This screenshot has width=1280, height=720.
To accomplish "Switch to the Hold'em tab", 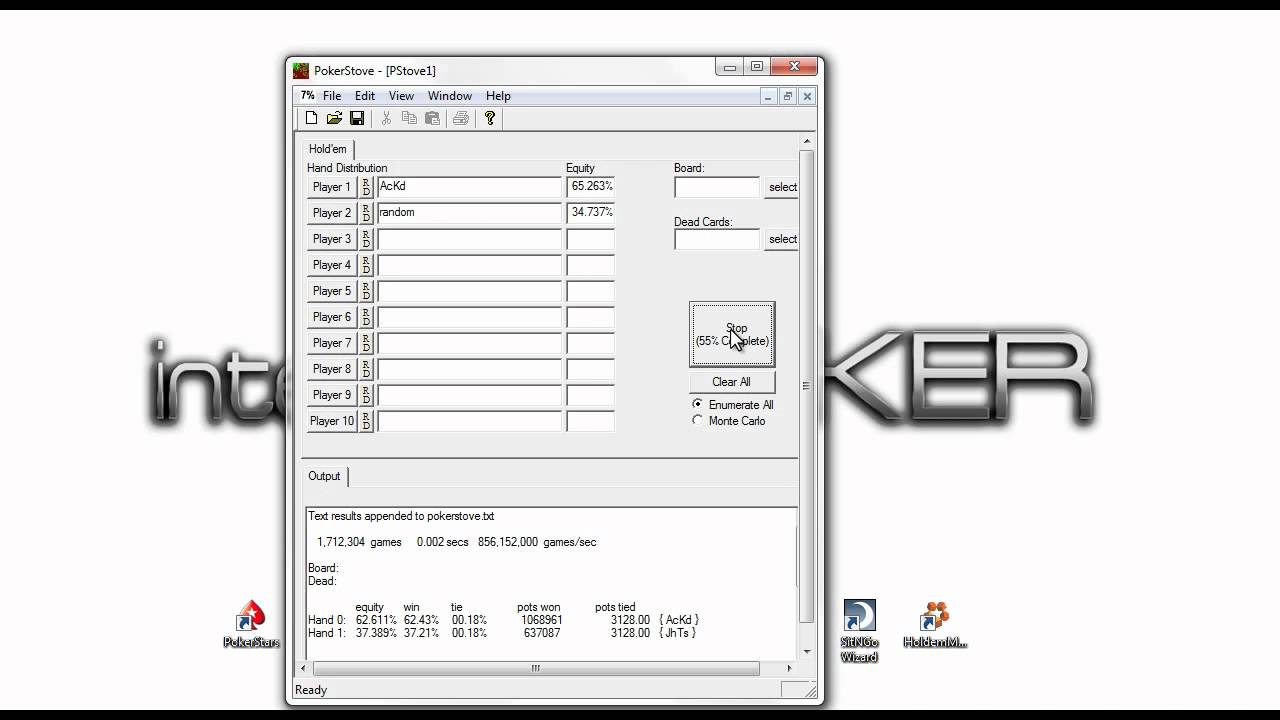I will tap(328, 149).
